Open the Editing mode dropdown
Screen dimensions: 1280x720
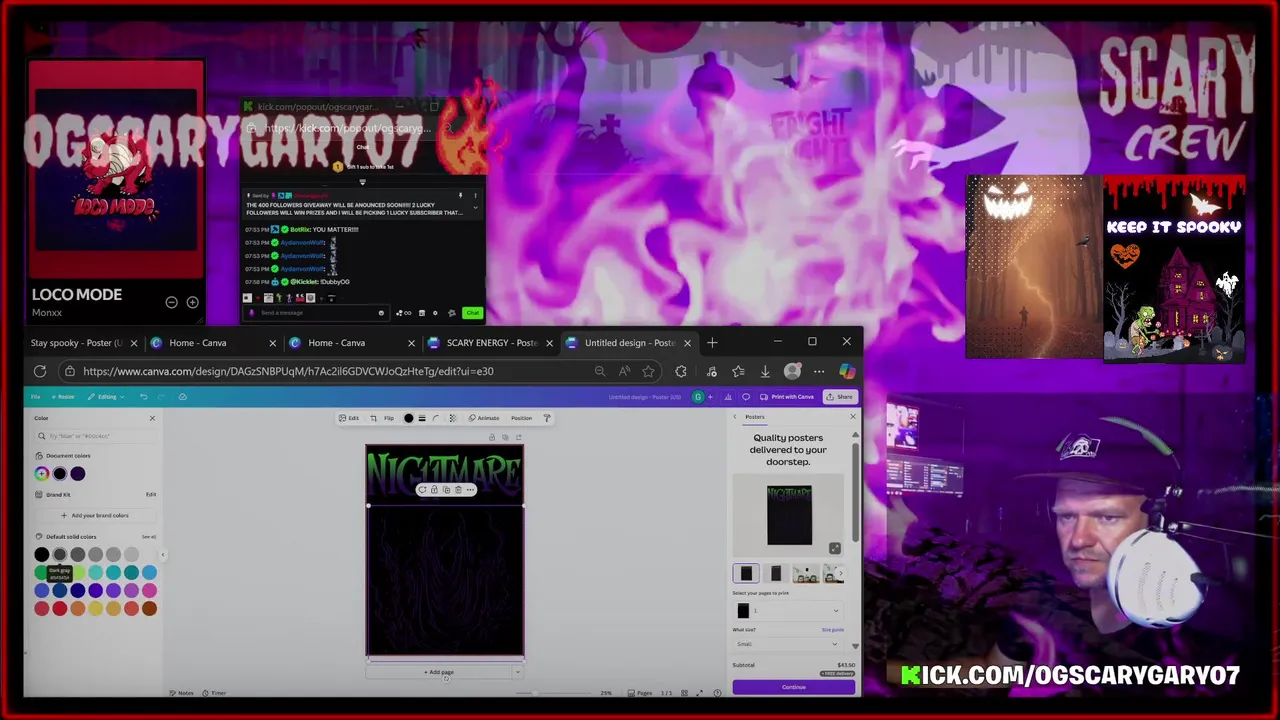105,397
